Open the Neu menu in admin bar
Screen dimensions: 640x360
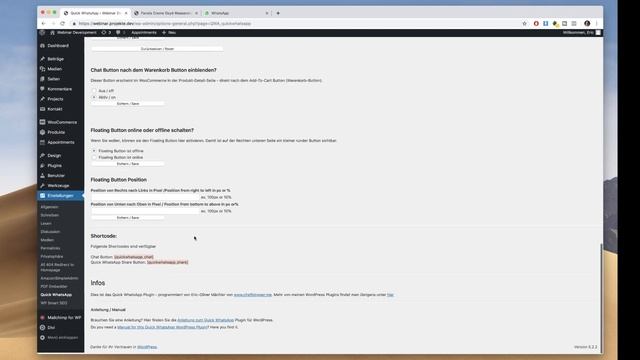[x=169, y=32]
